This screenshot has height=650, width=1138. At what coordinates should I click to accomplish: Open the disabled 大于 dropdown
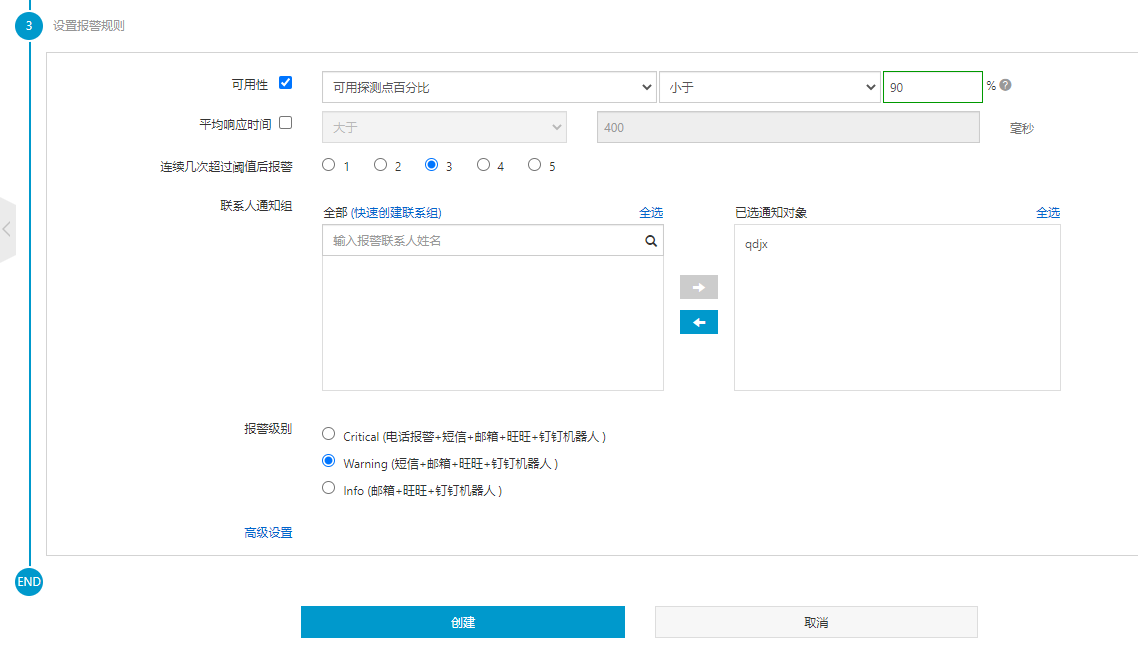pos(444,127)
